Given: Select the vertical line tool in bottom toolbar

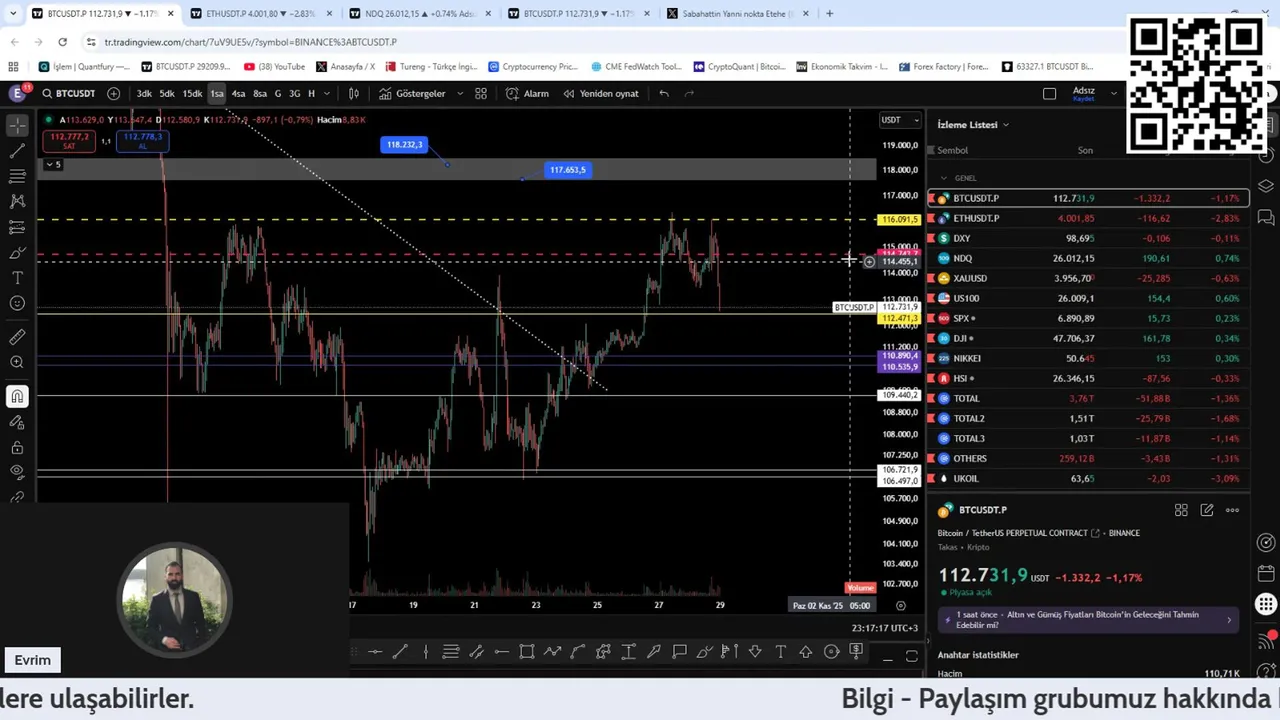Looking at the screenshot, I should click(425, 652).
